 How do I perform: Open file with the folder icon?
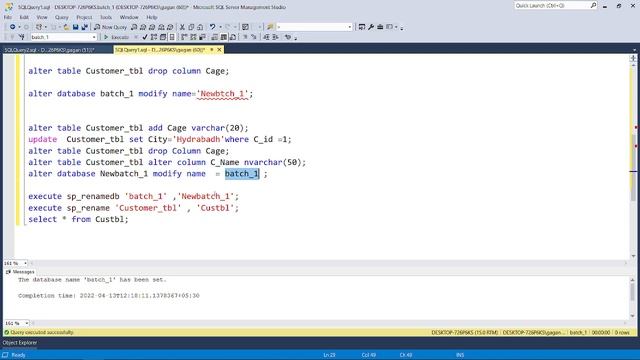click(x=66, y=27)
